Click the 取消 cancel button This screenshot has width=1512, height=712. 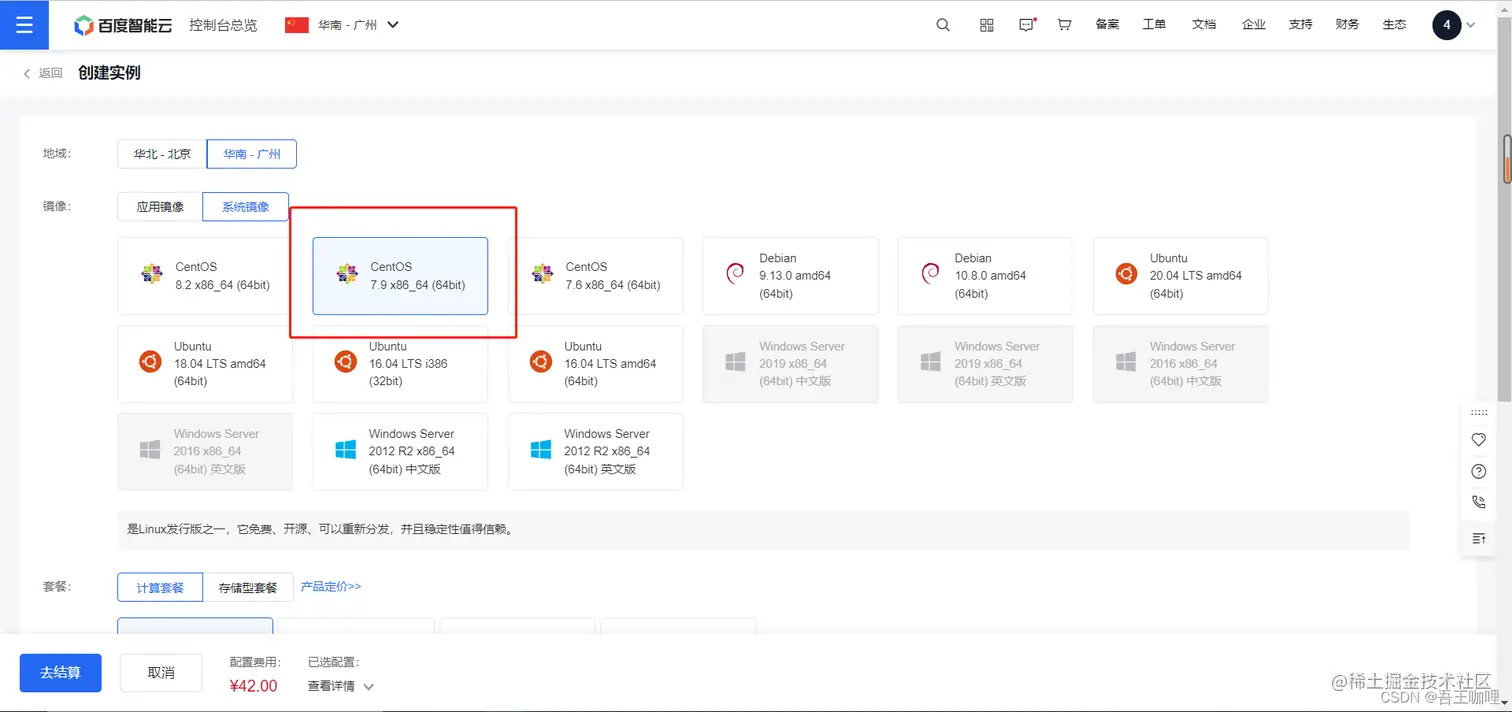click(x=161, y=673)
